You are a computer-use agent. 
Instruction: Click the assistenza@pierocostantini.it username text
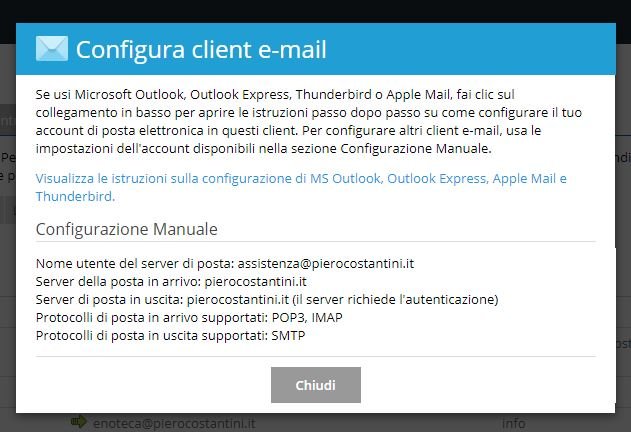click(326, 263)
